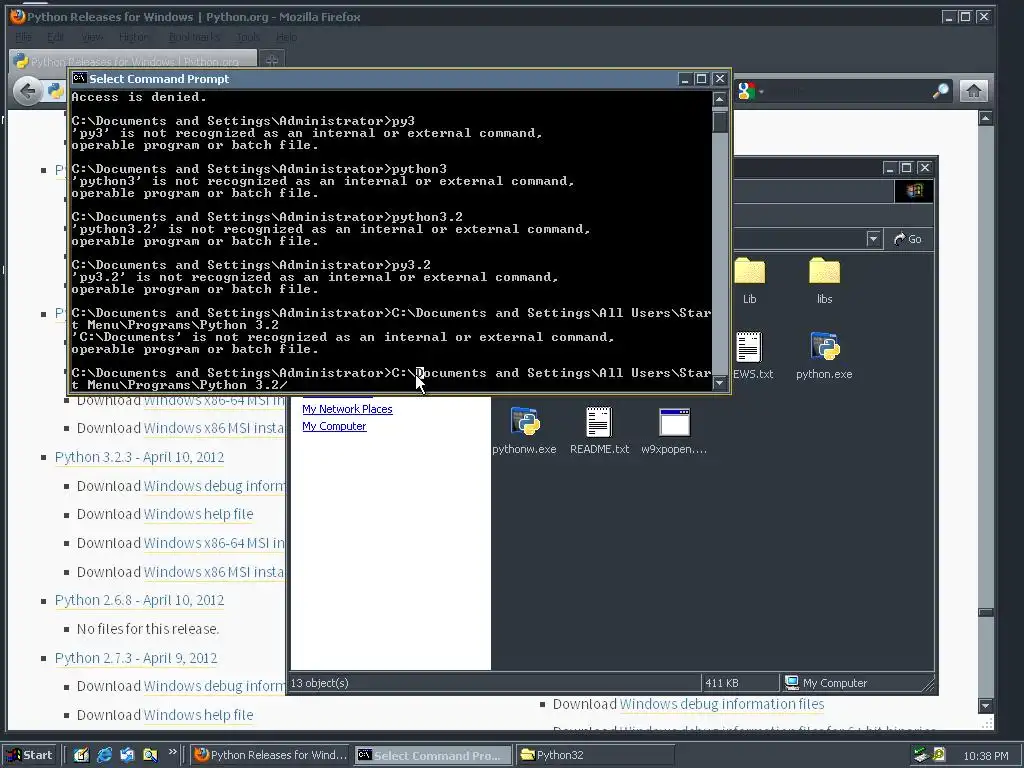Click the Start button
Screen dimensions: 1024x768
tap(30, 755)
